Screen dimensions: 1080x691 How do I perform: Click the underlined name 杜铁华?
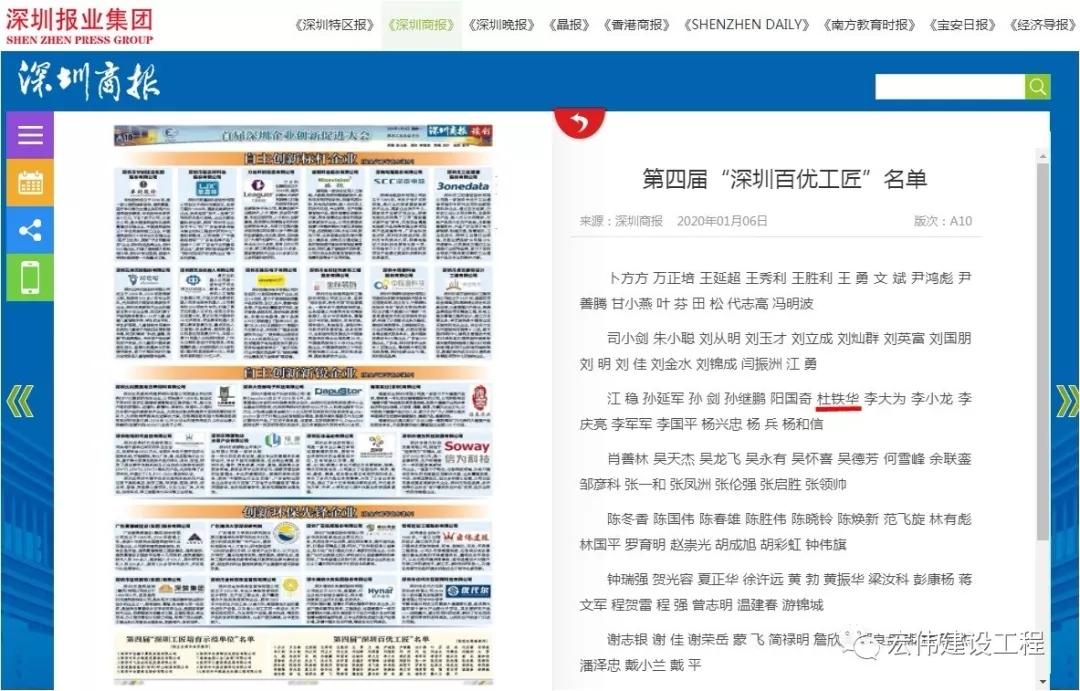tap(838, 399)
